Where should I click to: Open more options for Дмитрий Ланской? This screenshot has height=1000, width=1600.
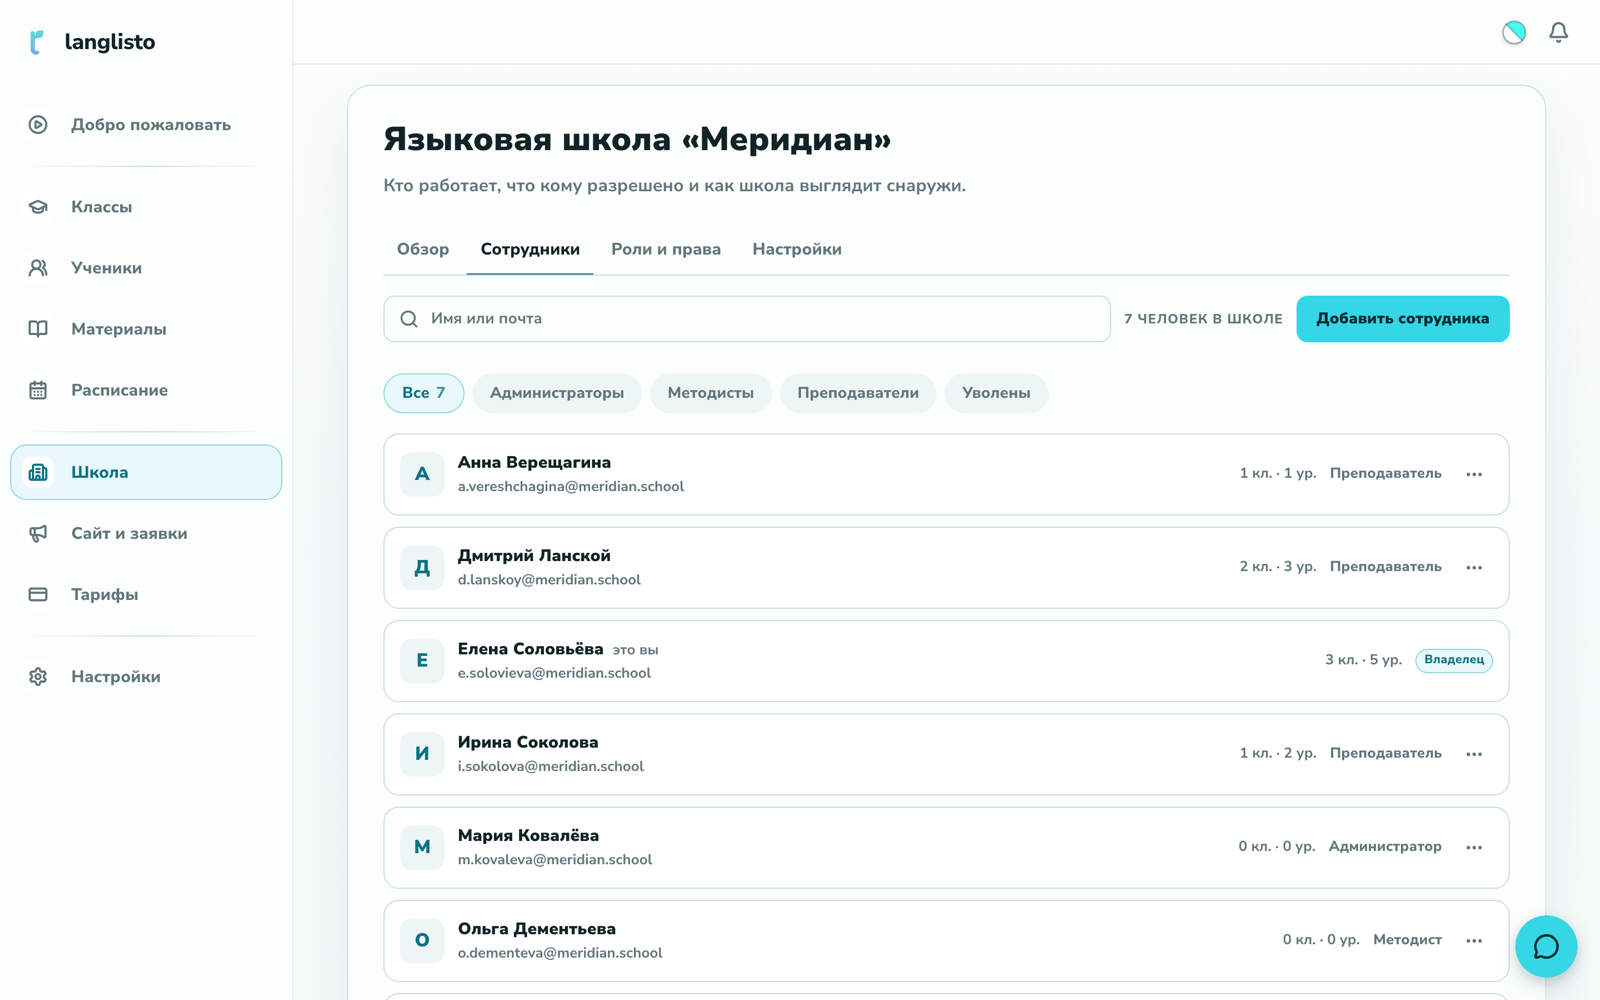point(1474,567)
